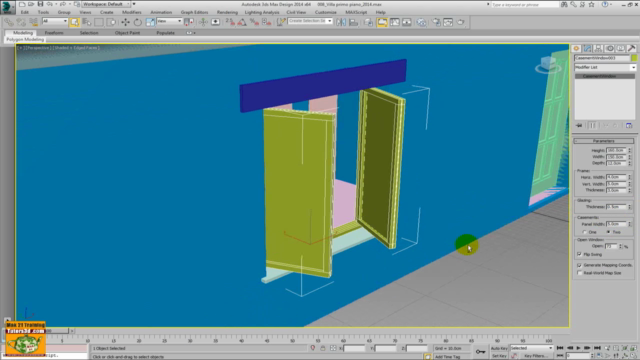The image size is (640, 360).
Task: Open the Create Selection Set dropdown
Action: tap(310, 21)
